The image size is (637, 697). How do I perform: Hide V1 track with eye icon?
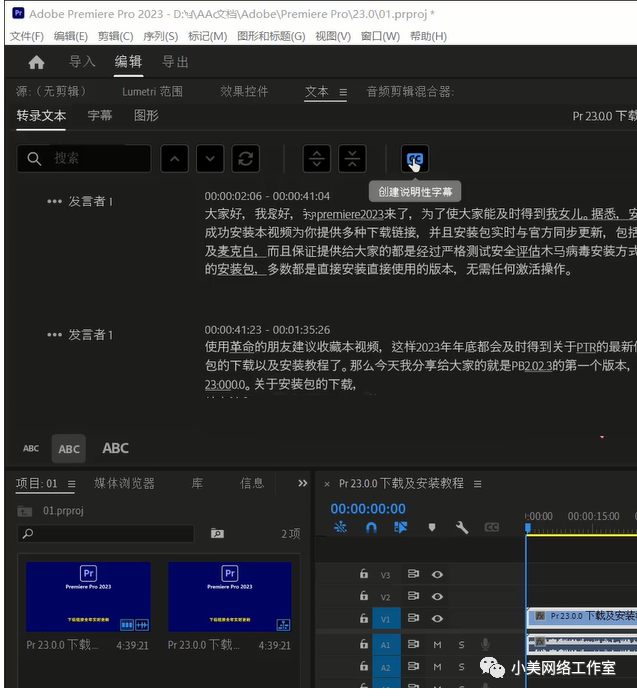[x=437, y=618]
